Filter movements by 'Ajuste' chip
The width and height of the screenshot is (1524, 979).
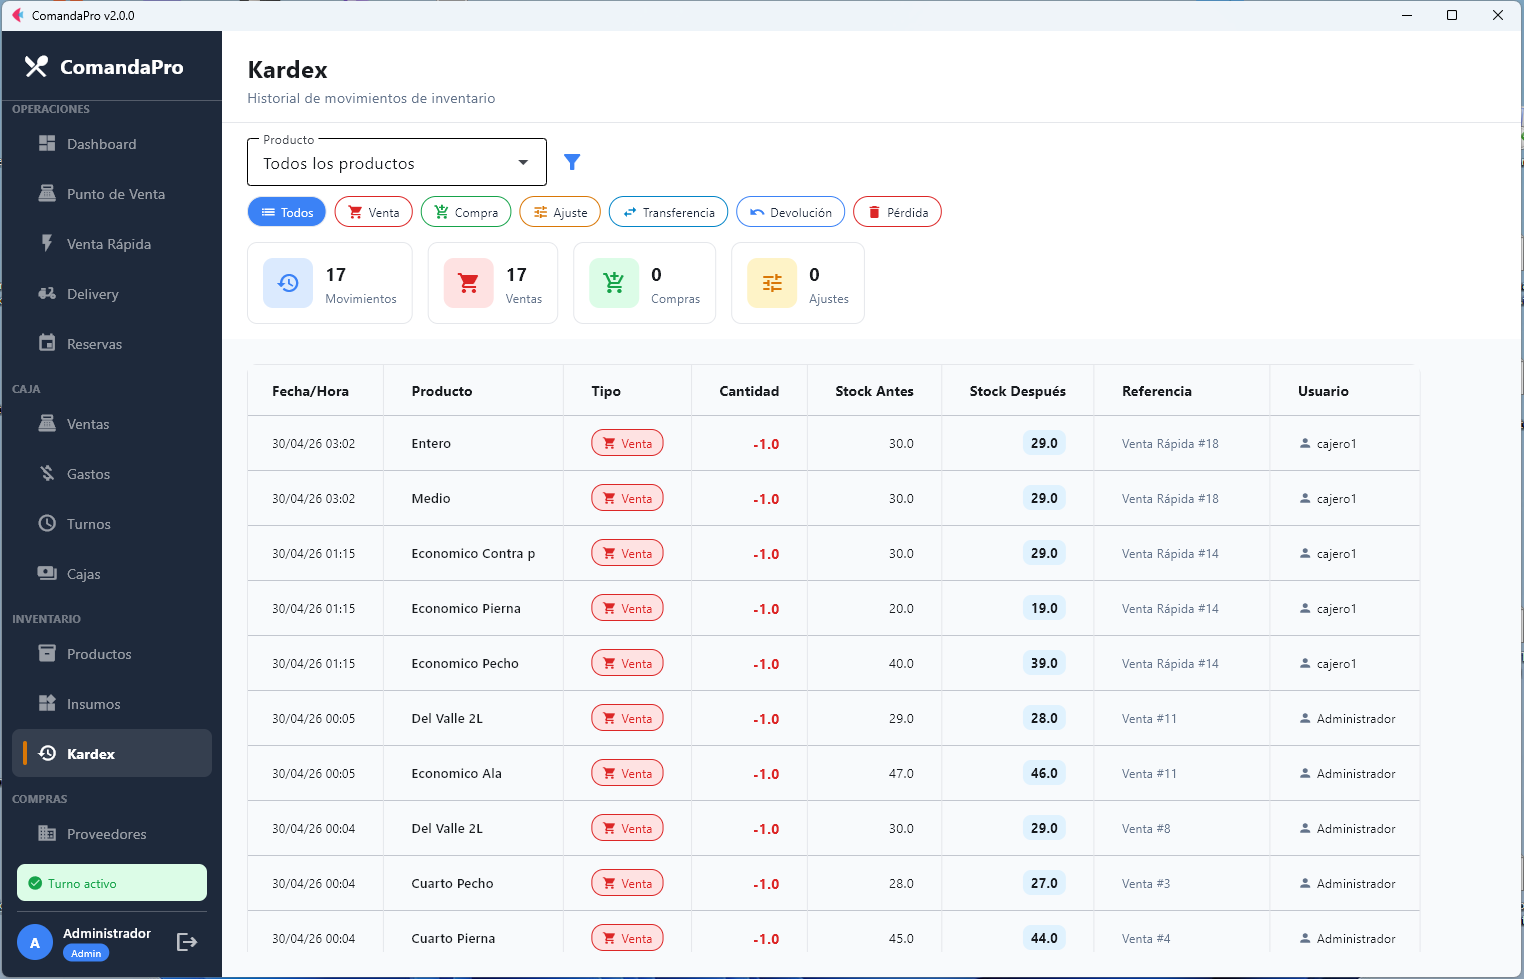coord(560,212)
